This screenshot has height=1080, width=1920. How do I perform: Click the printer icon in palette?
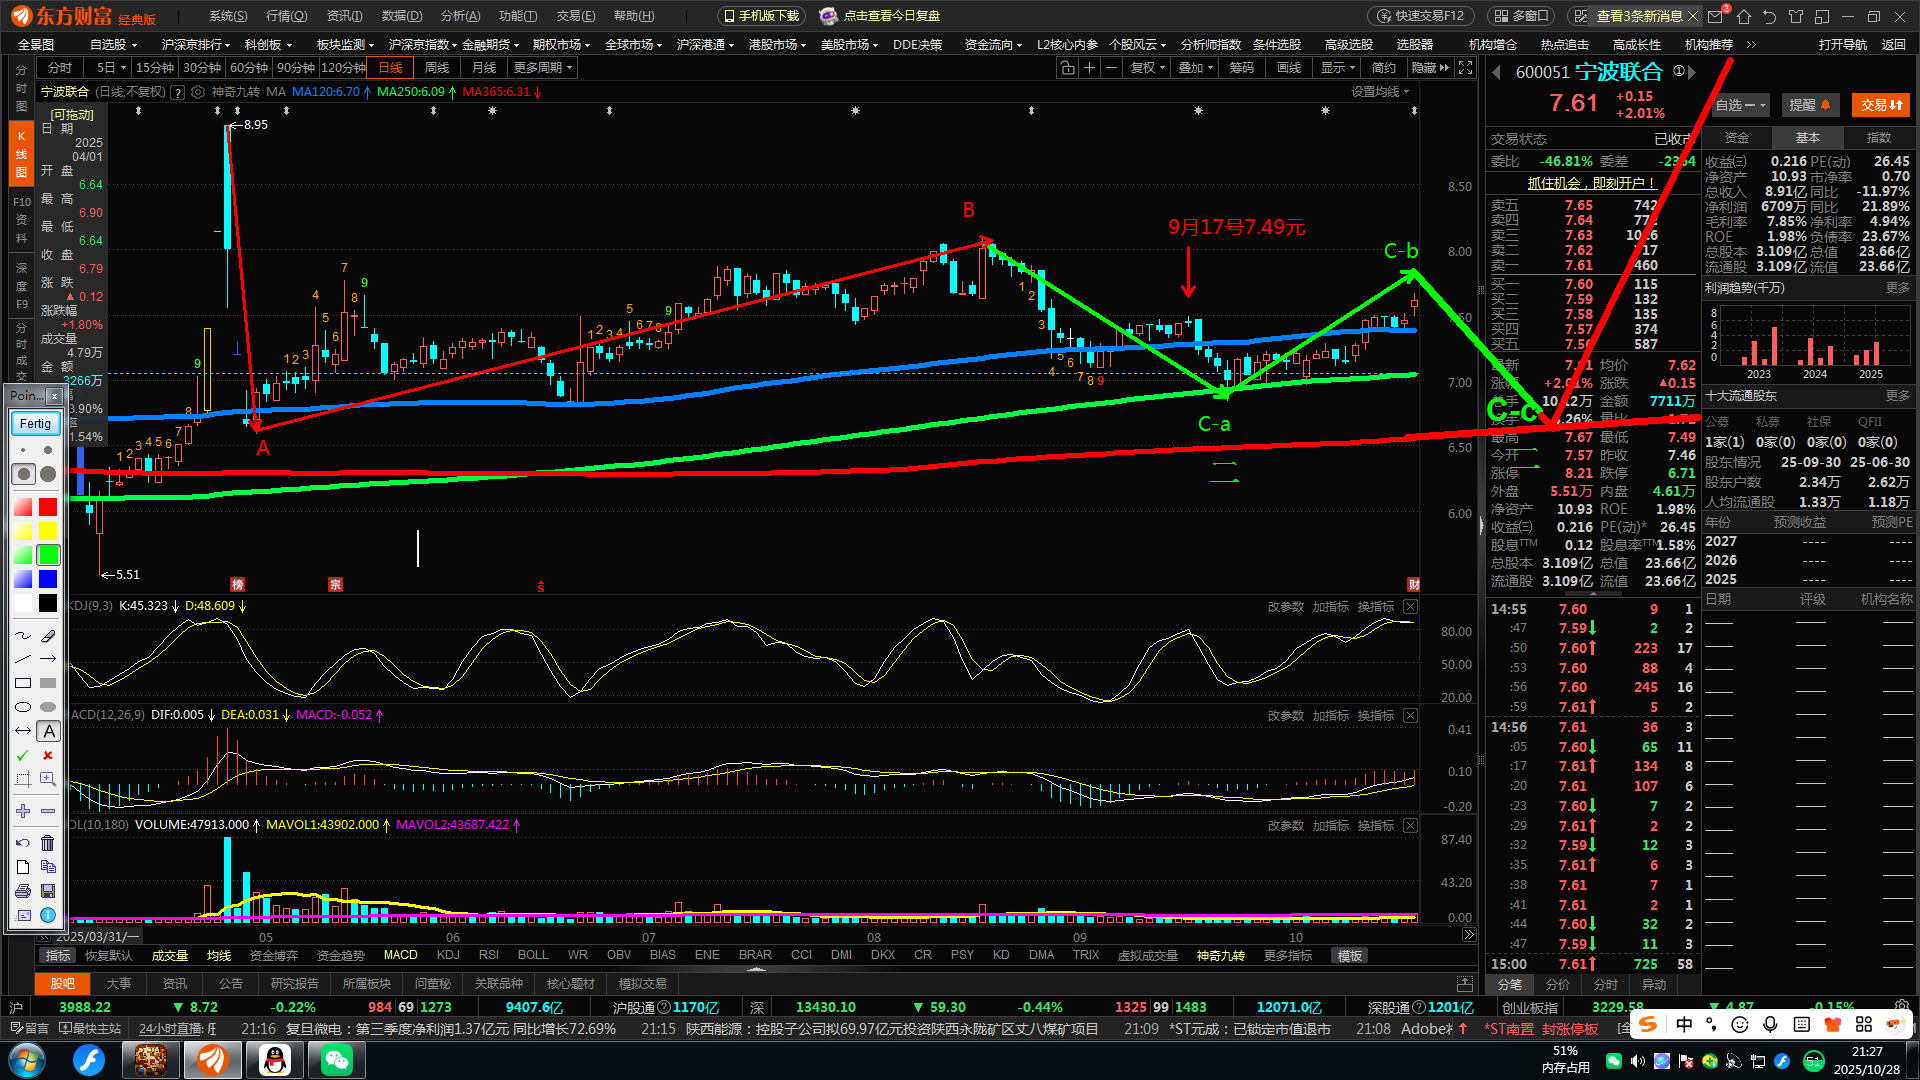(x=23, y=891)
